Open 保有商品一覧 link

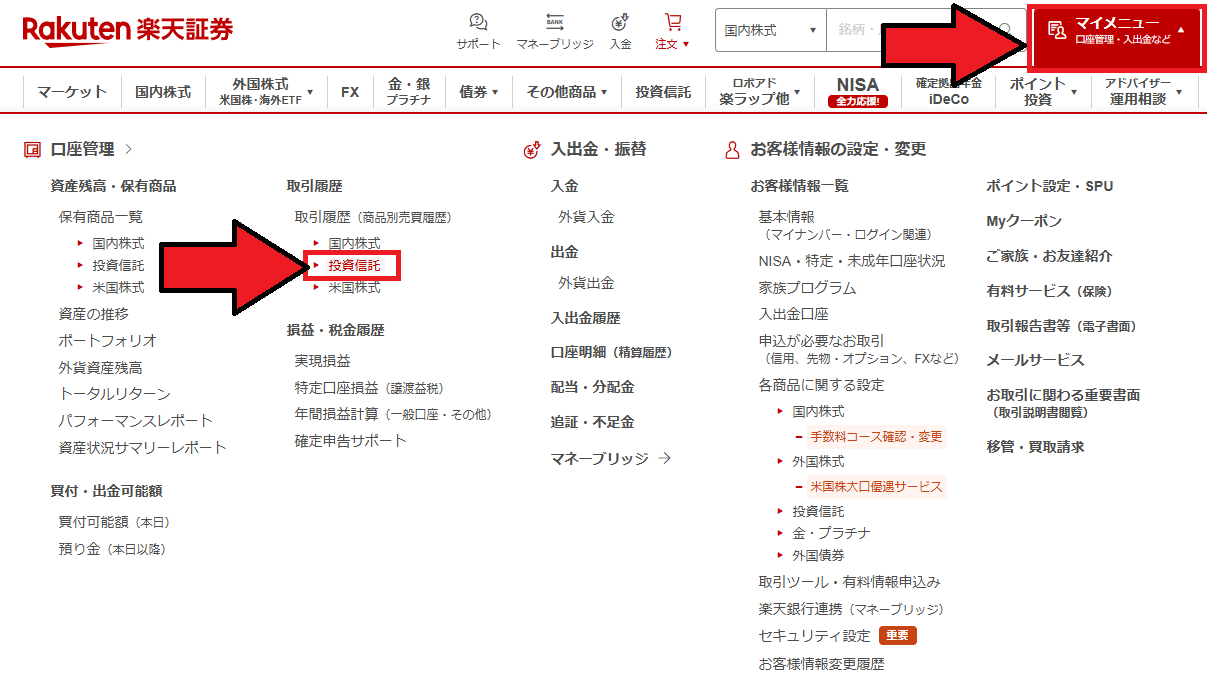[x=101, y=217]
